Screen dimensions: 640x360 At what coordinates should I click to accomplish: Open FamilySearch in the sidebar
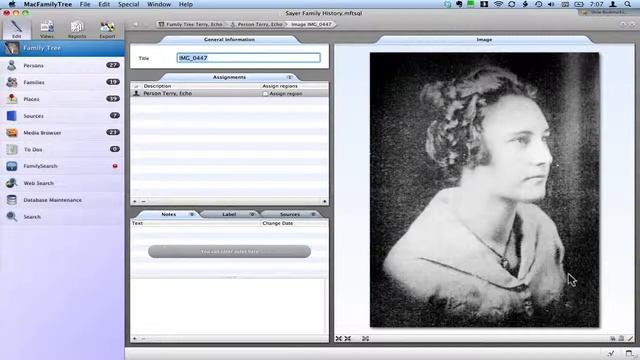[x=62, y=166]
